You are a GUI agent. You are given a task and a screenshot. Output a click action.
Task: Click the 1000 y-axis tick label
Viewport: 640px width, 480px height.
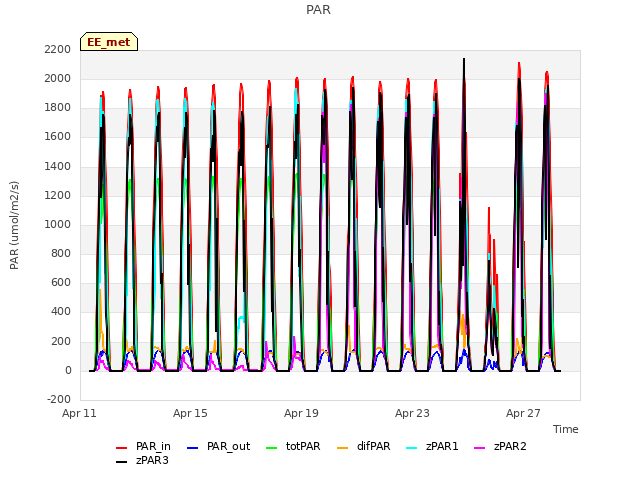point(58,224)
